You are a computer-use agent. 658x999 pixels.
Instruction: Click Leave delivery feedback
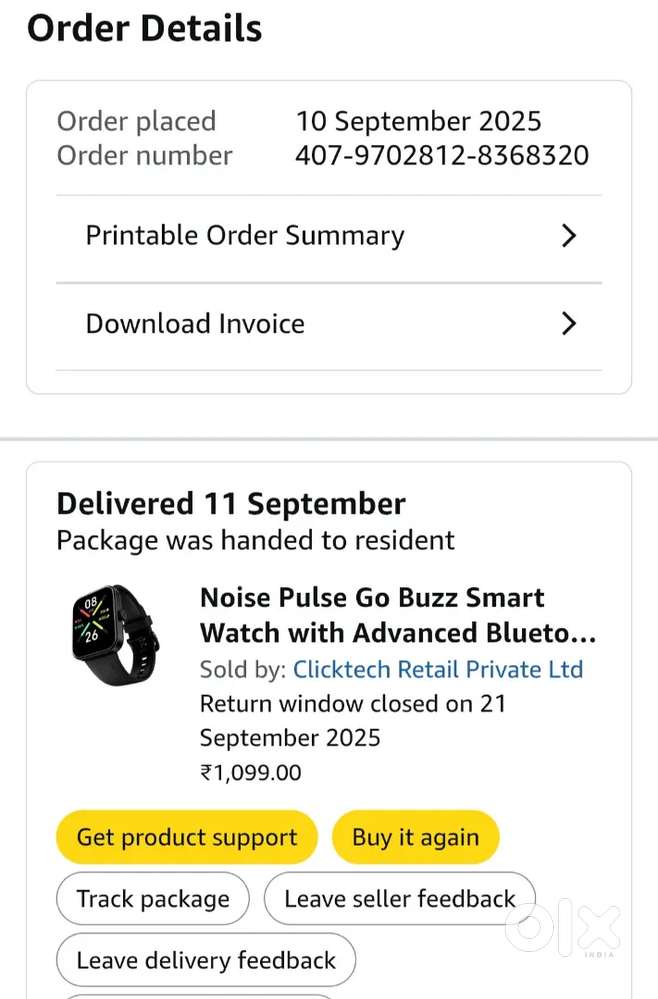(x=205, y=959)
